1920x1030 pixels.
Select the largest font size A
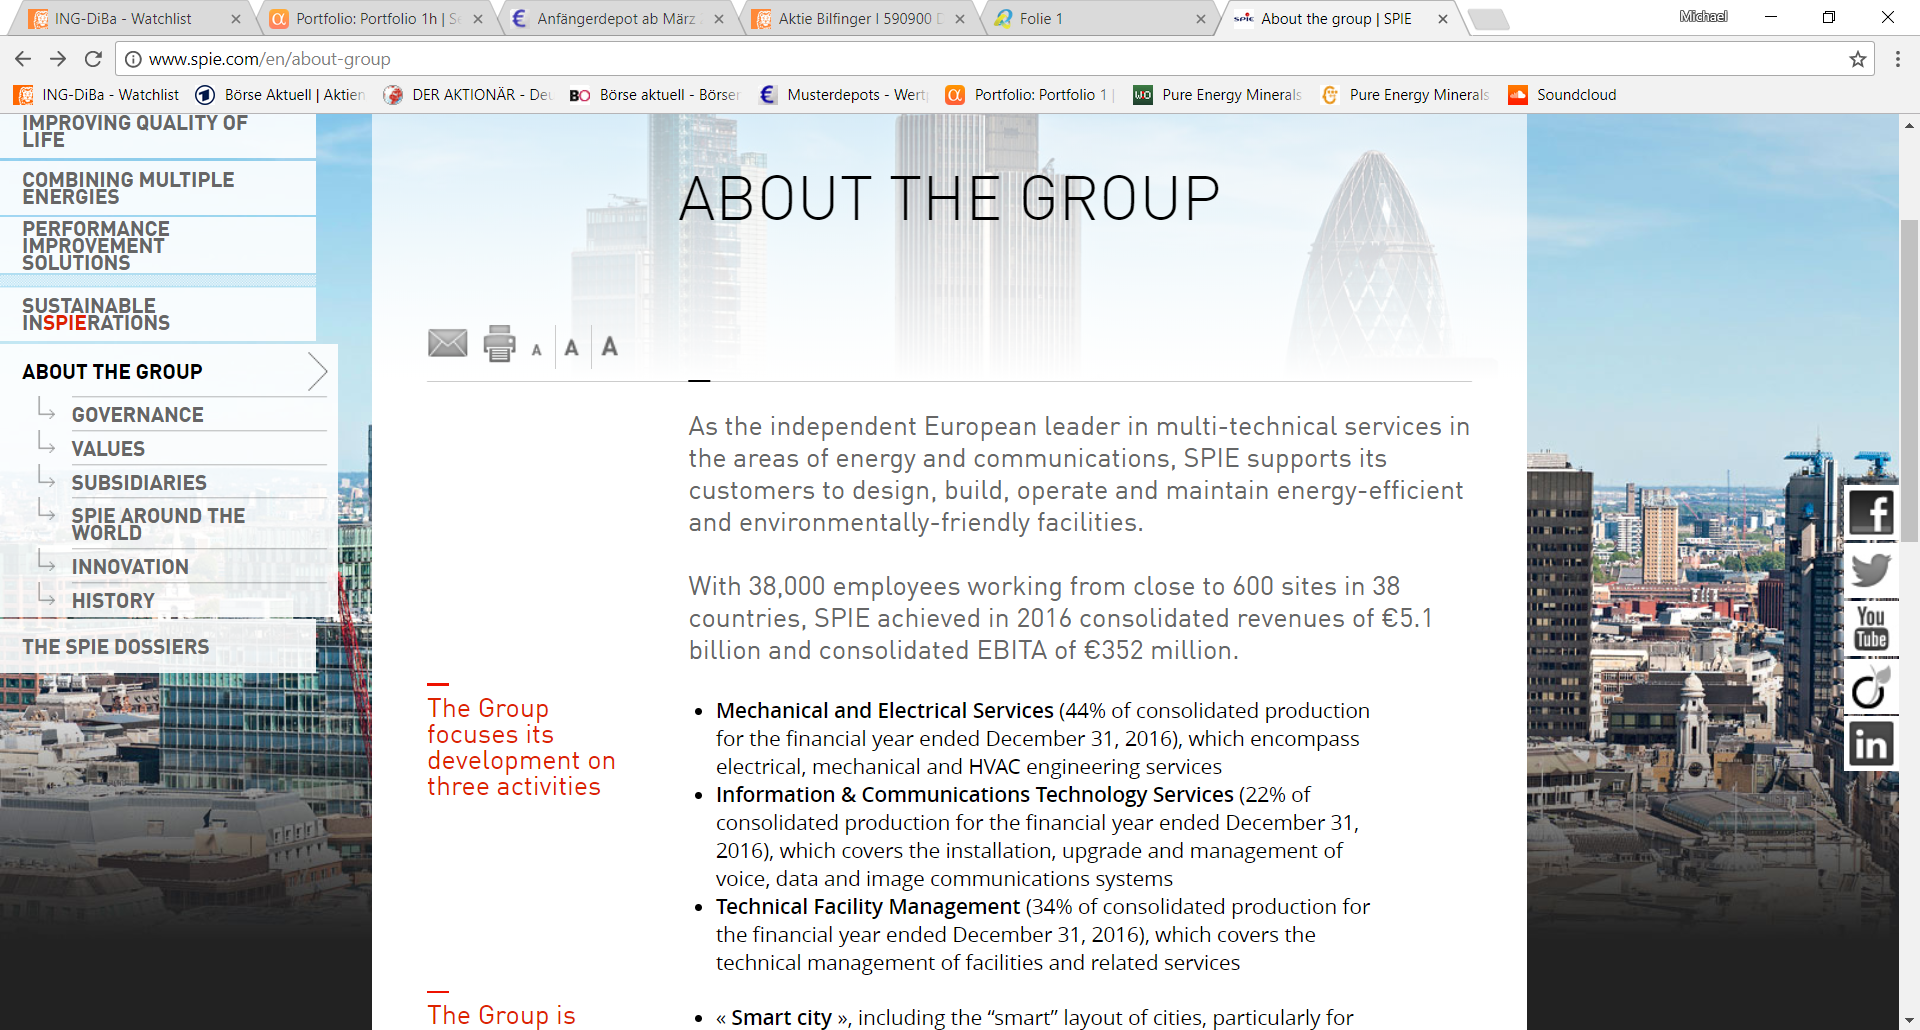609,346
